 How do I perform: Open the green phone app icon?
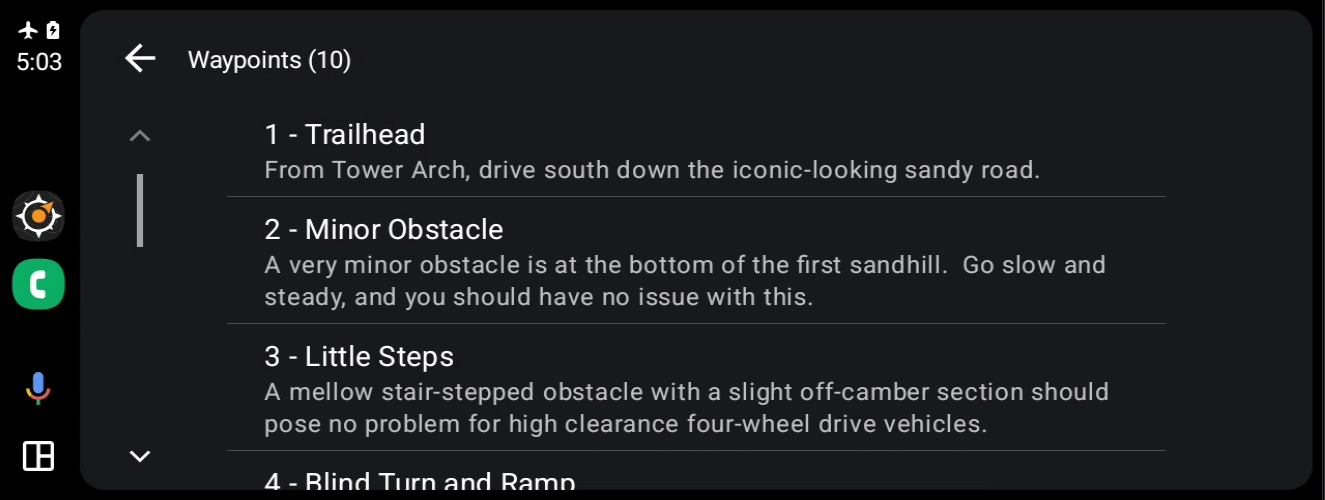tap(38, 284)
